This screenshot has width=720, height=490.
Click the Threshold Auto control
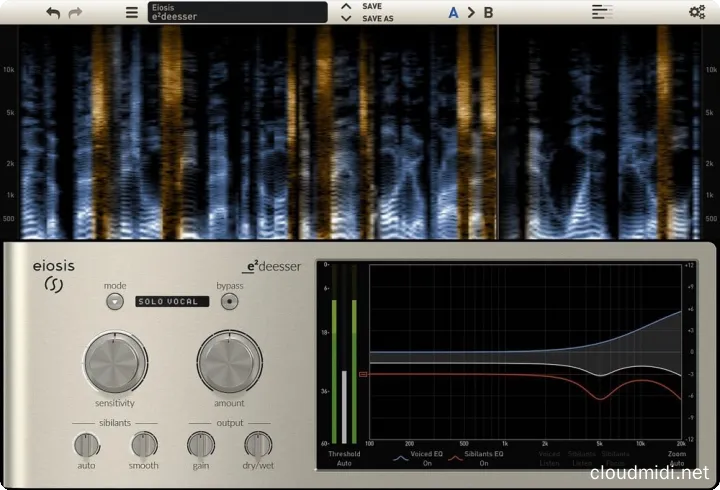[x=343, y=458]
